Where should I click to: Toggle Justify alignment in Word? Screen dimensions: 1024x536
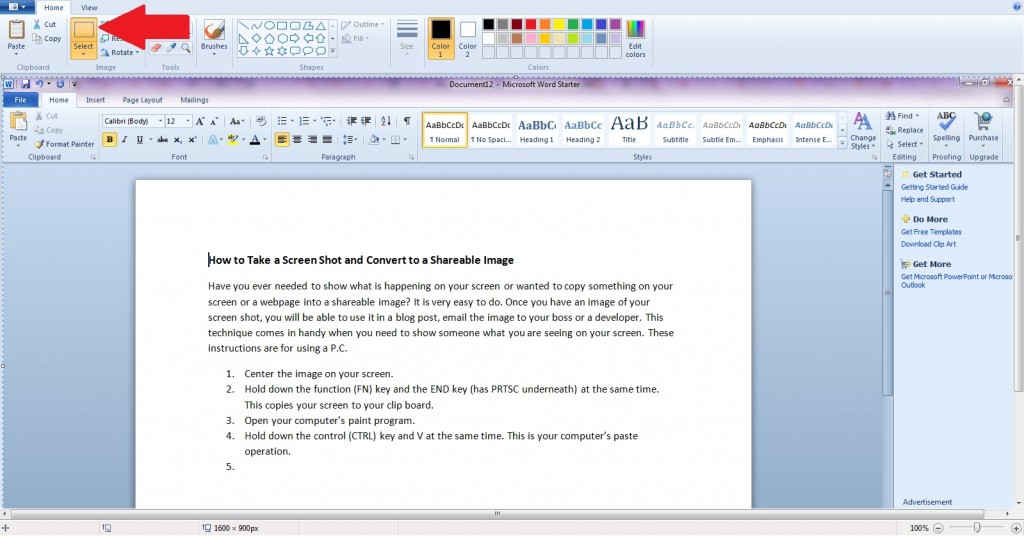pyautogui.click(x=327, y=139)
